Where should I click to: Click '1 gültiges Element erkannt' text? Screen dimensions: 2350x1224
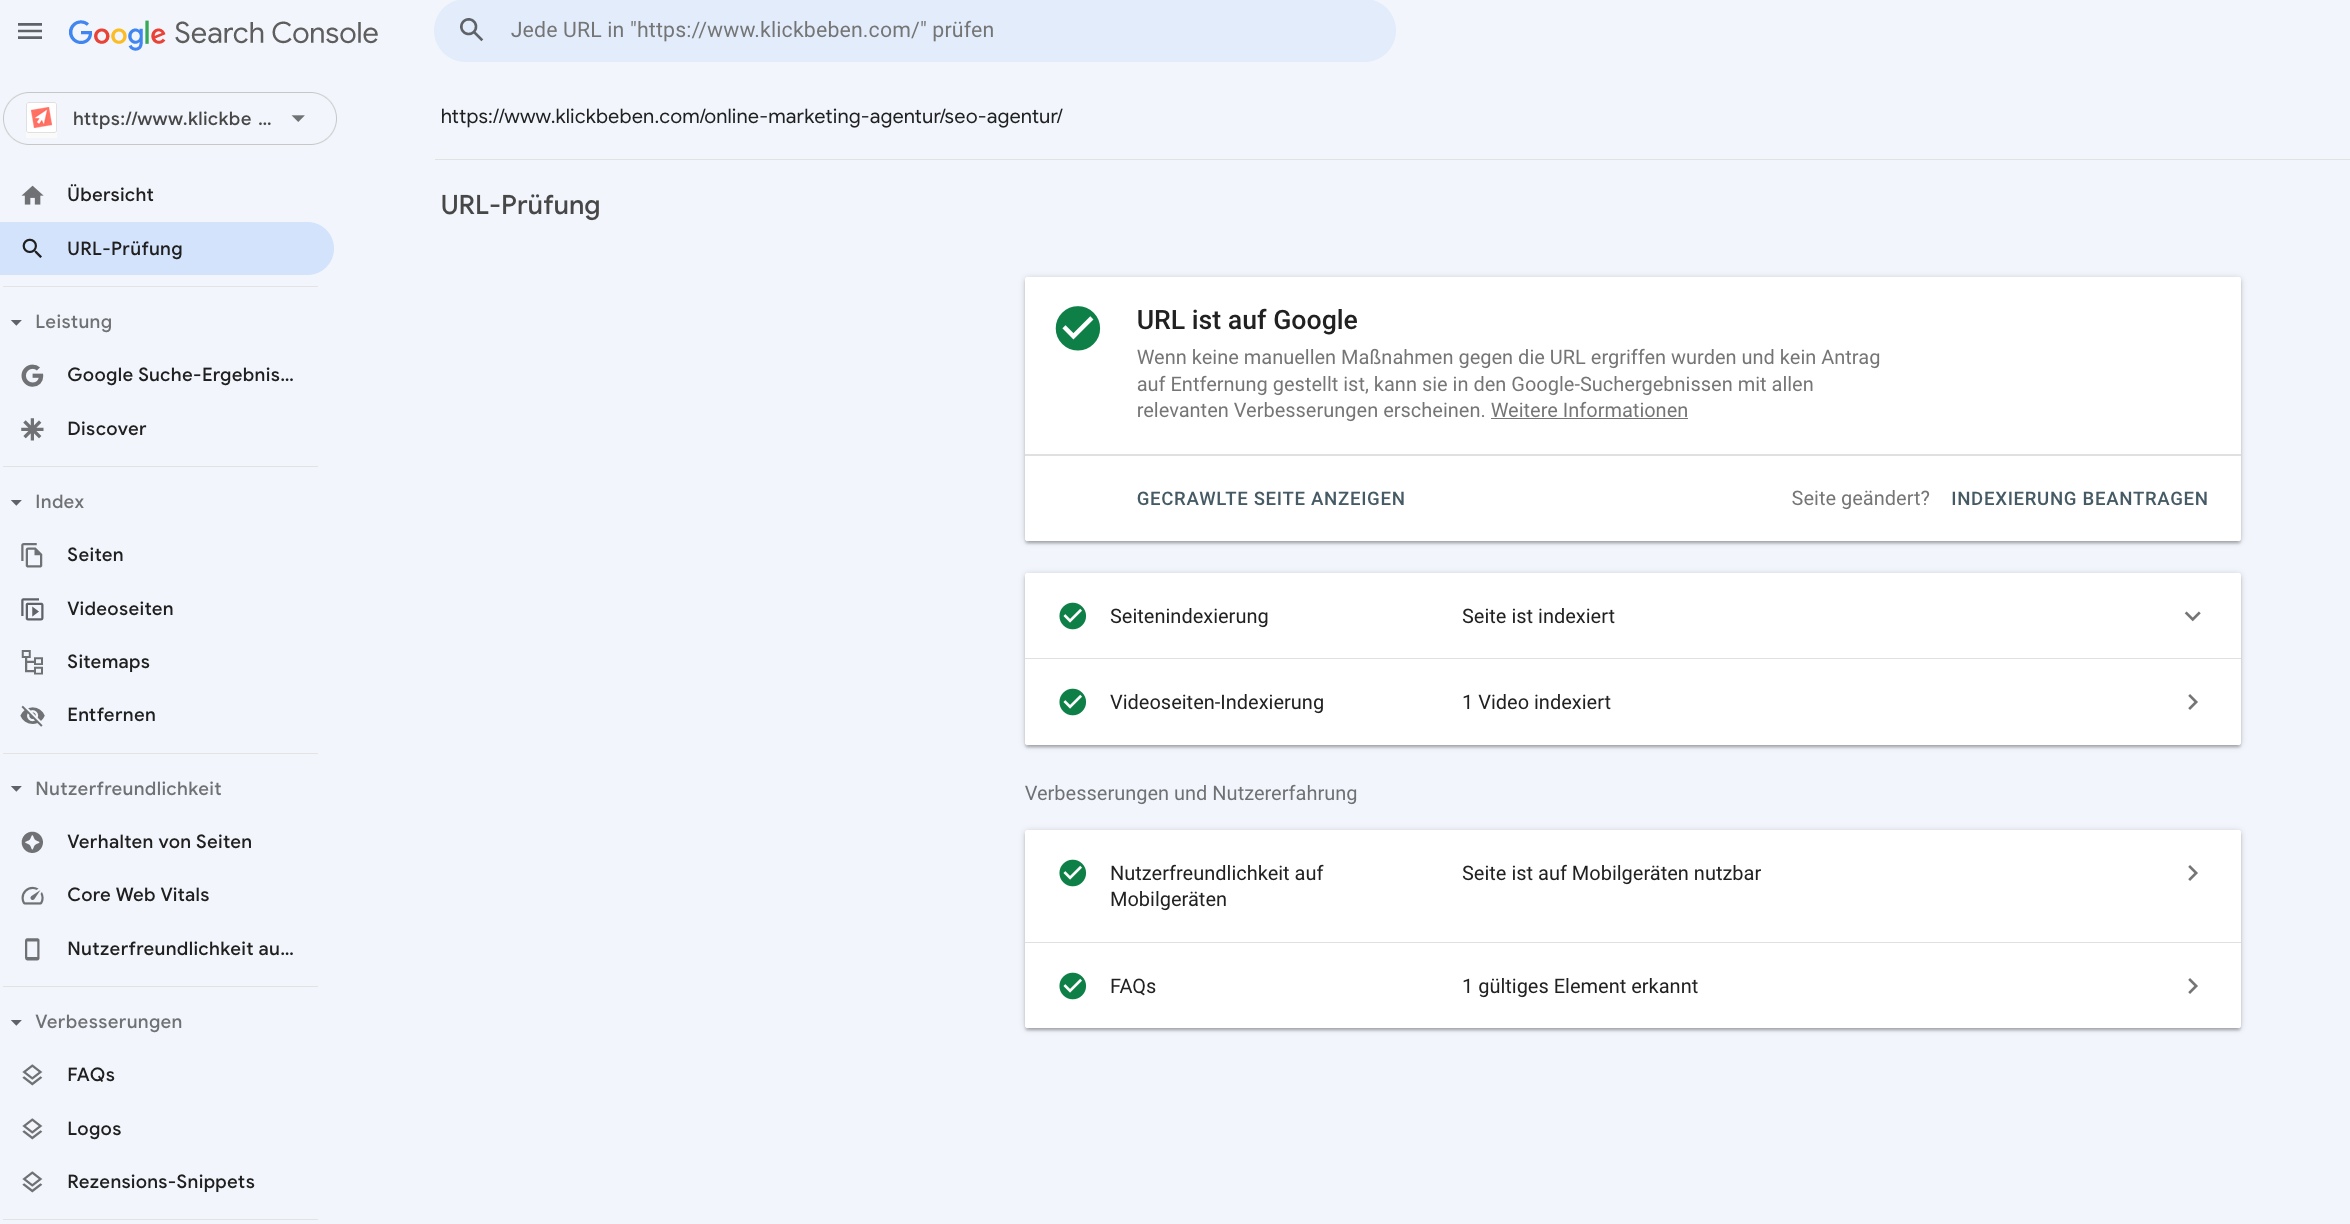tap(1580, 986)
